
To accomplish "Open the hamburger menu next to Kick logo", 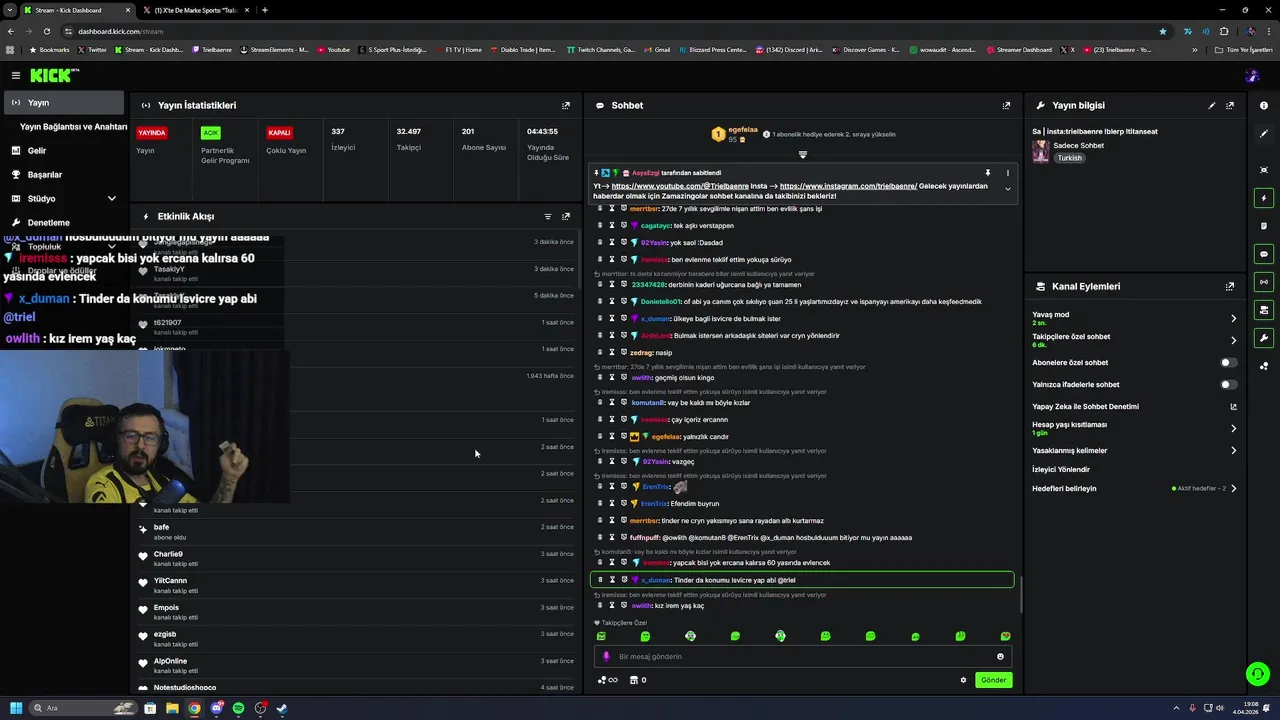I will pyautogui.click(x=16, y=75).
